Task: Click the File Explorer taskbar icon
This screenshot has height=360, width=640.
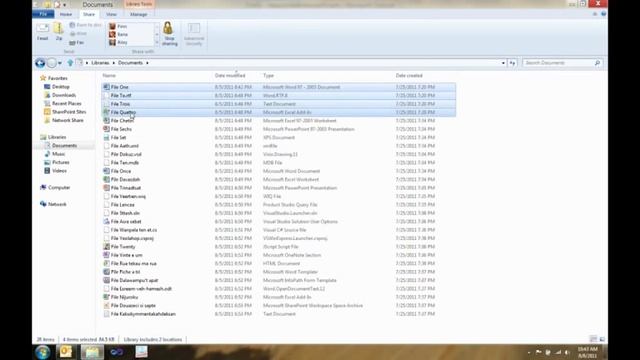Action: coord(92,352)
